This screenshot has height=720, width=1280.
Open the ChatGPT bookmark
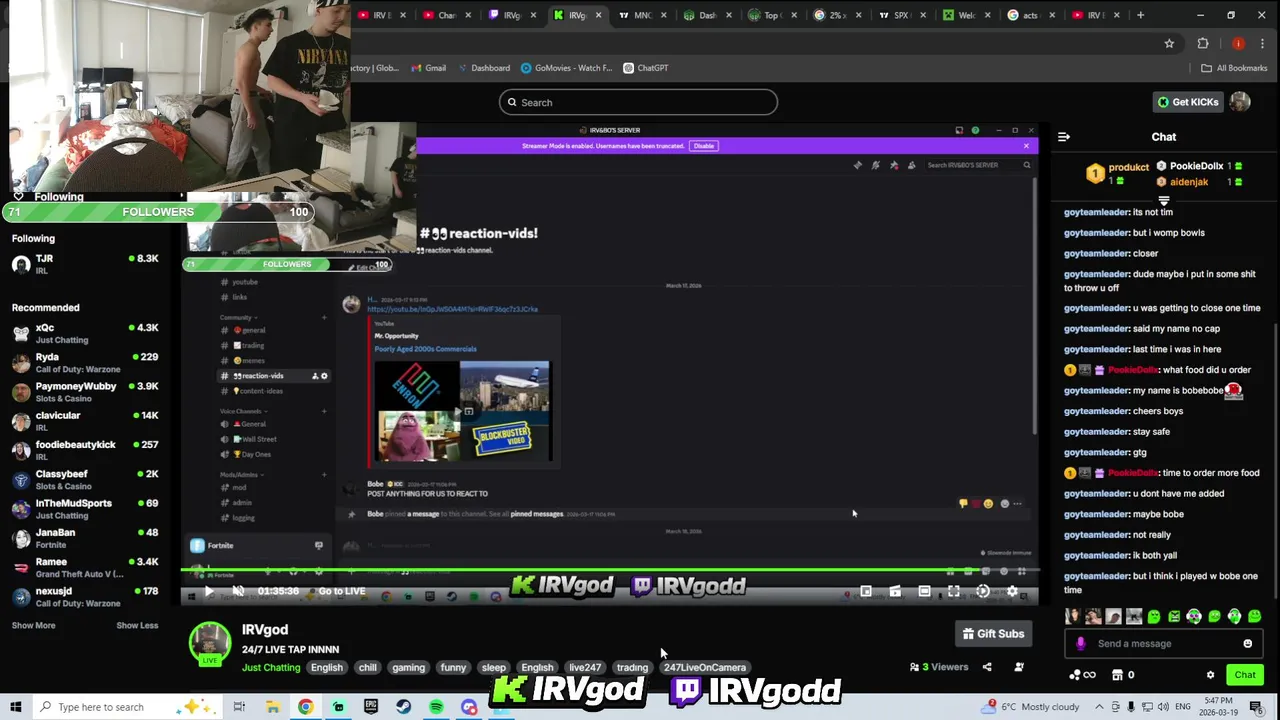pyautogui.click(x=645, y=68)
